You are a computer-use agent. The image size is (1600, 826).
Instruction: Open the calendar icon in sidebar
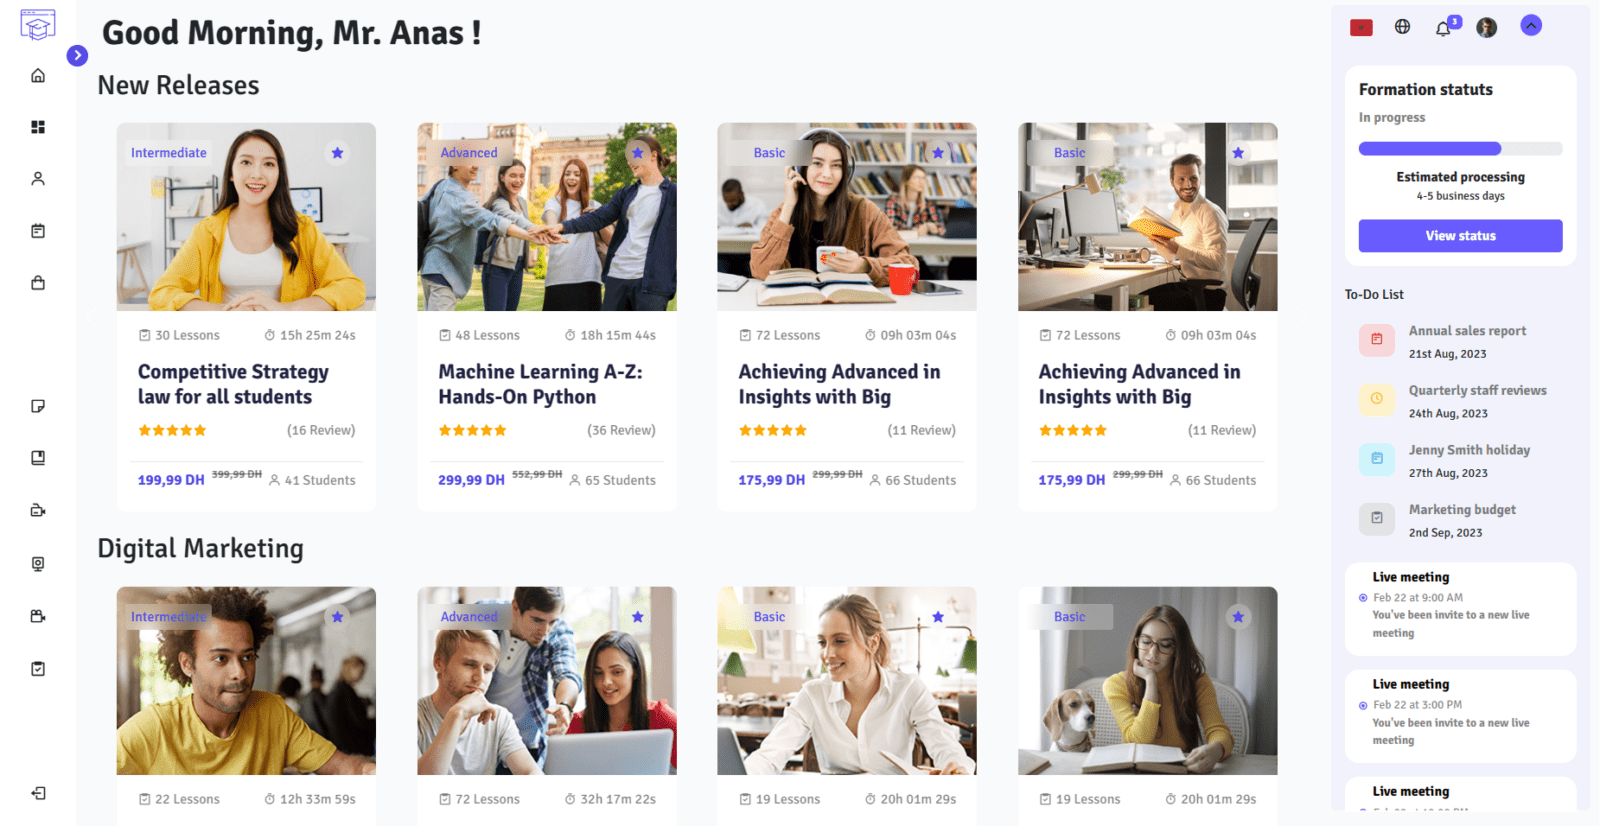coord(38,231)
